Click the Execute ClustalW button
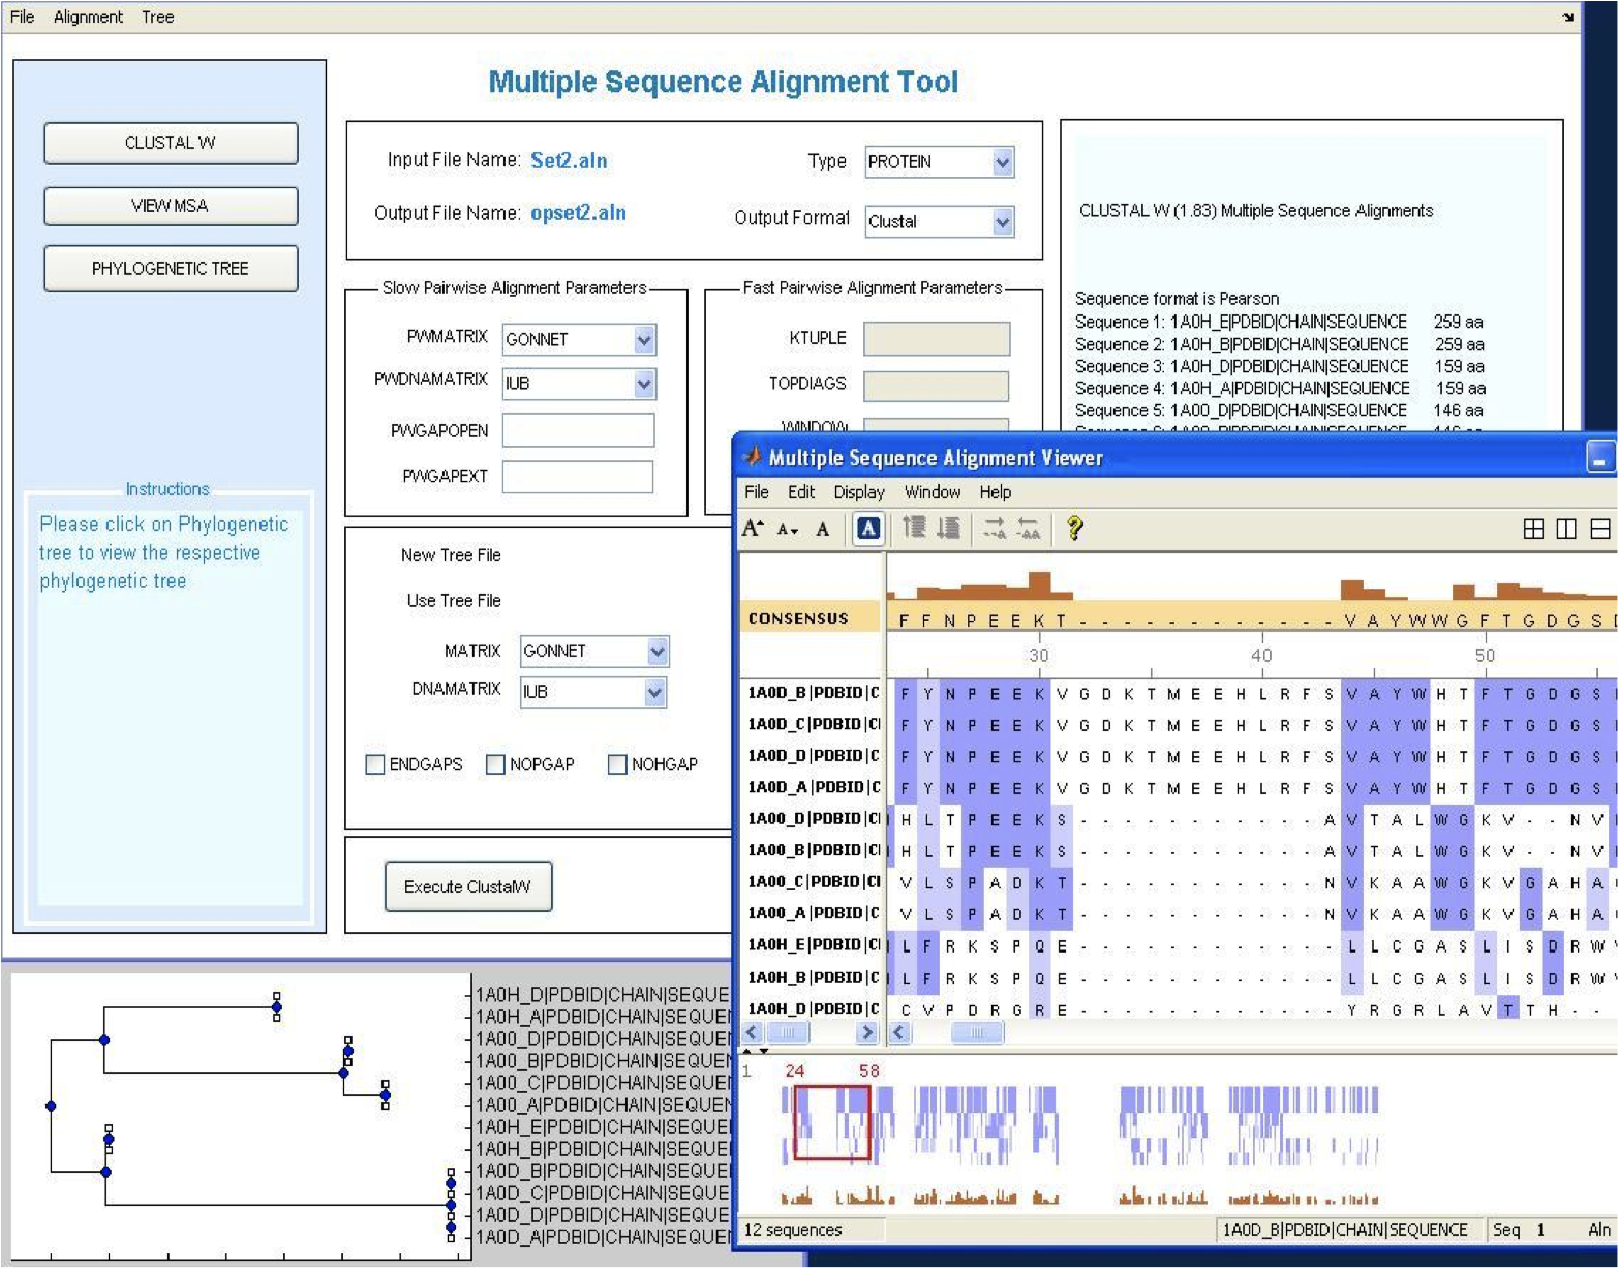The image size is (1619, 1268). tap(468, 887)
